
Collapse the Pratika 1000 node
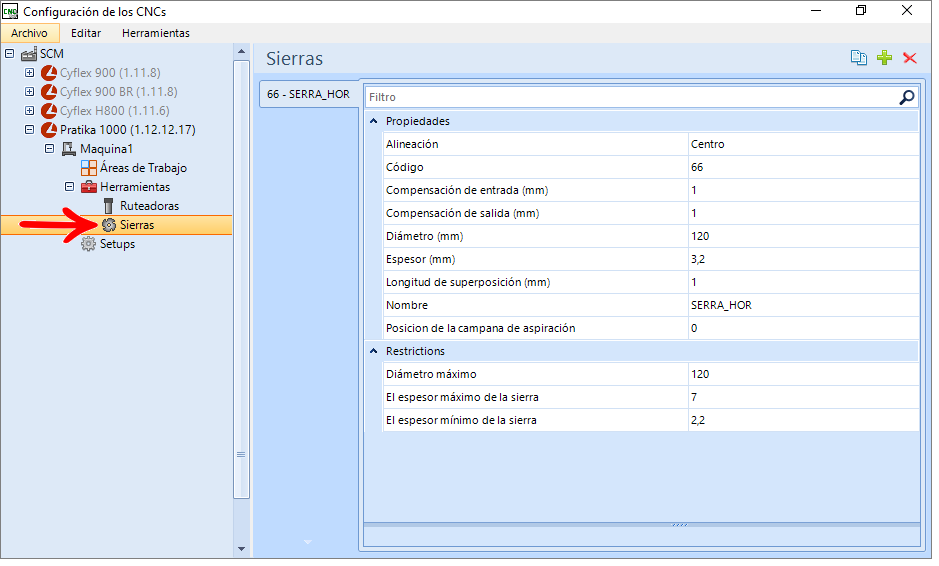(x=29, y=130)
